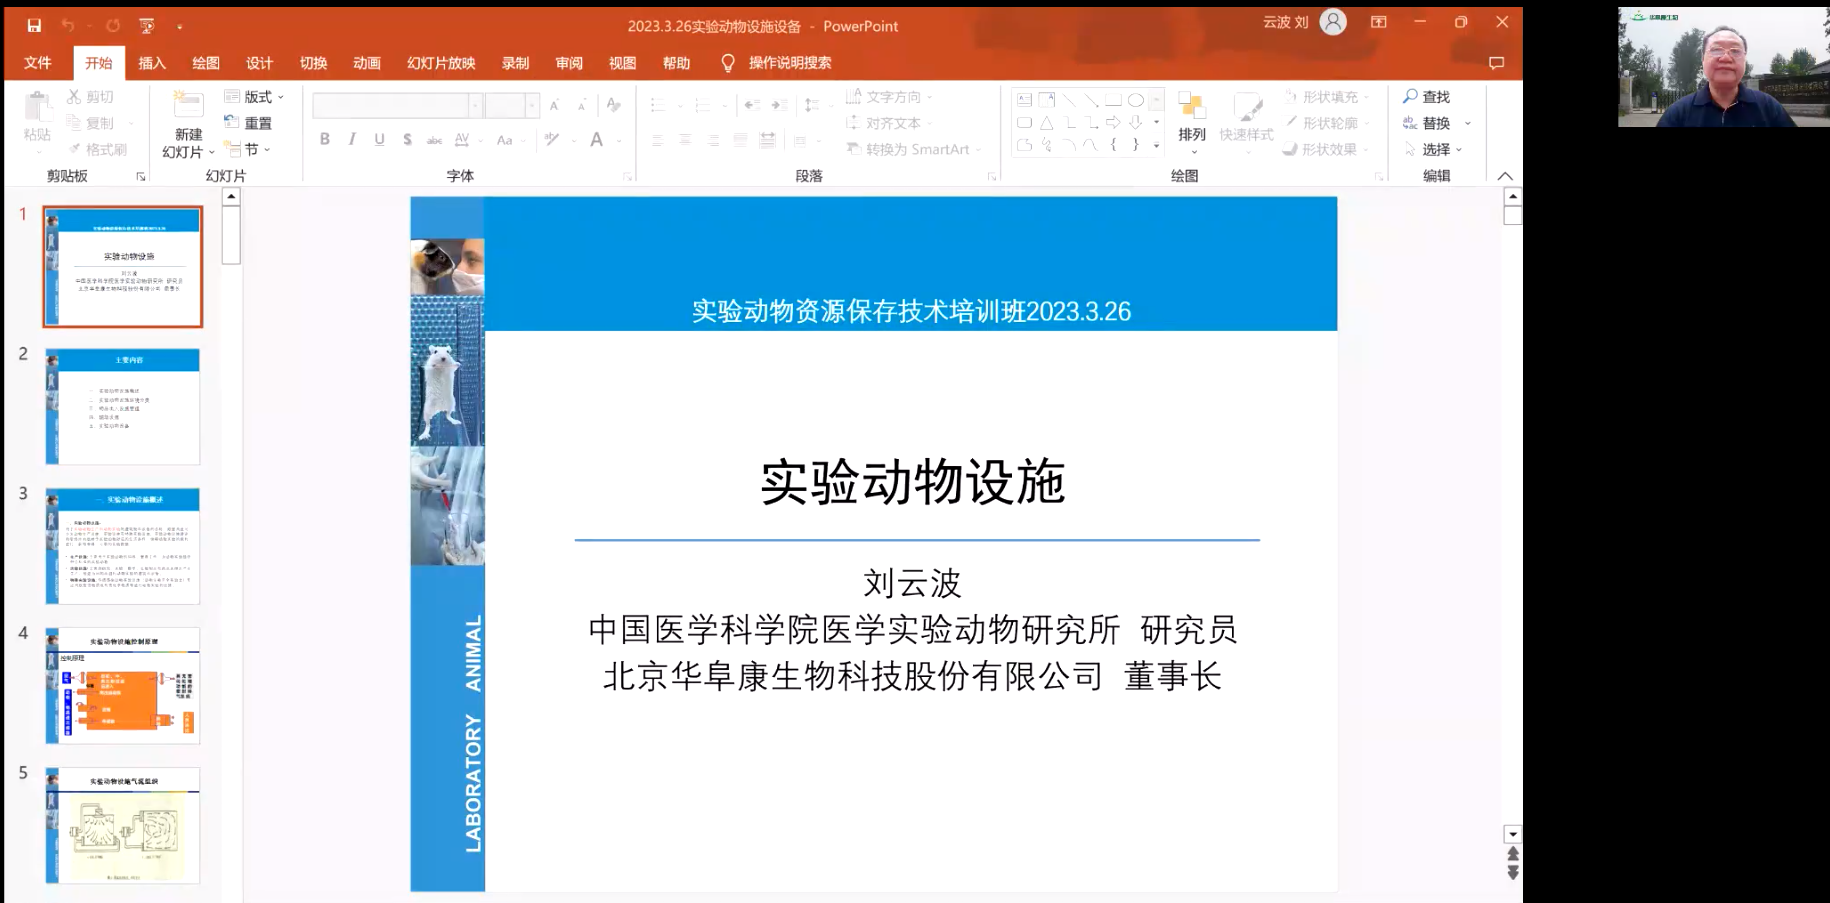Click the search box 操作说明搜索
1830x903 pixels.
coord(789,63)
